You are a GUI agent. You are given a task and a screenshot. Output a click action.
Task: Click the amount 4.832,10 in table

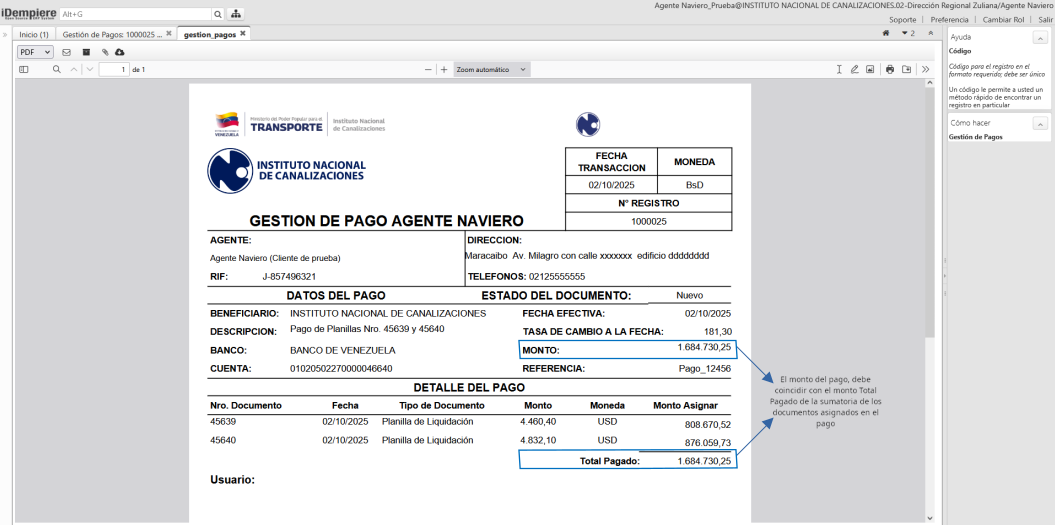point(538,440)
